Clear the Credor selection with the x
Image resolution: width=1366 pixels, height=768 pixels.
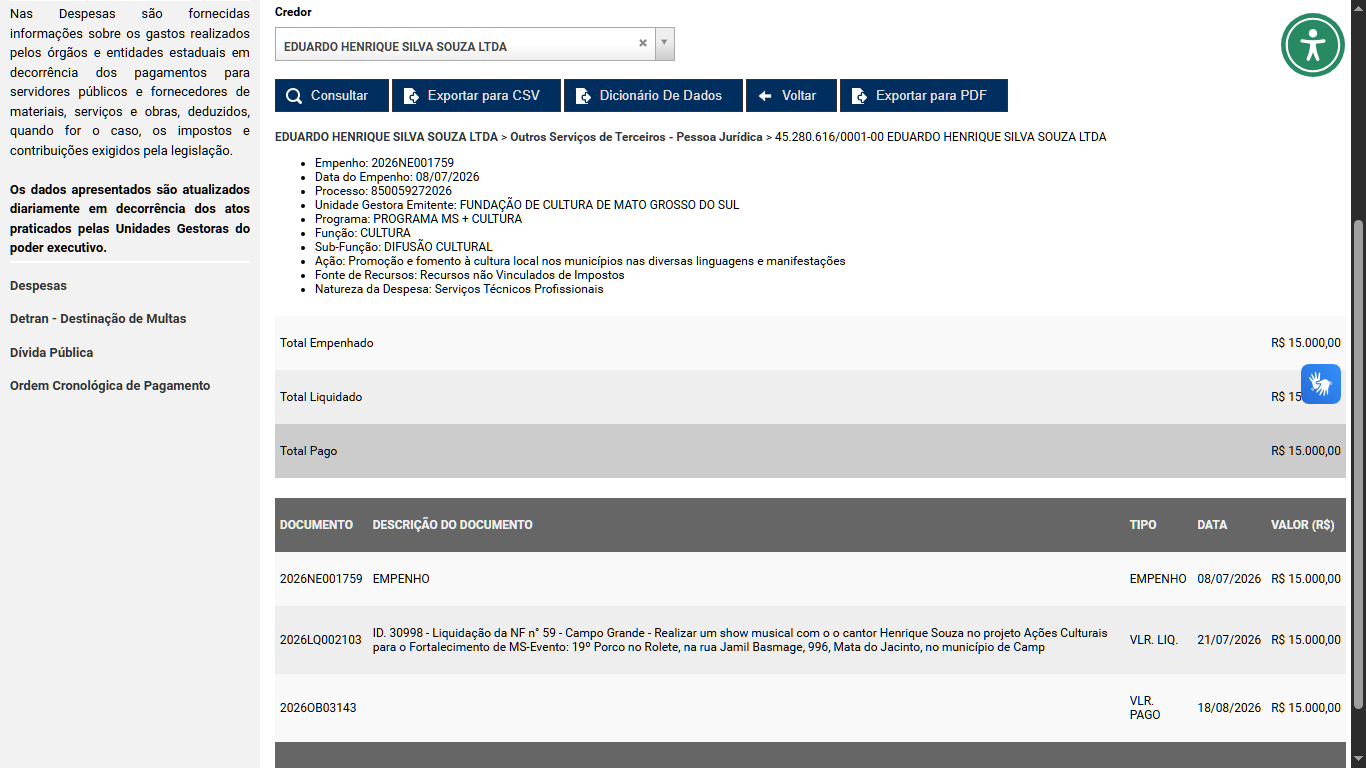click(643, 43)
